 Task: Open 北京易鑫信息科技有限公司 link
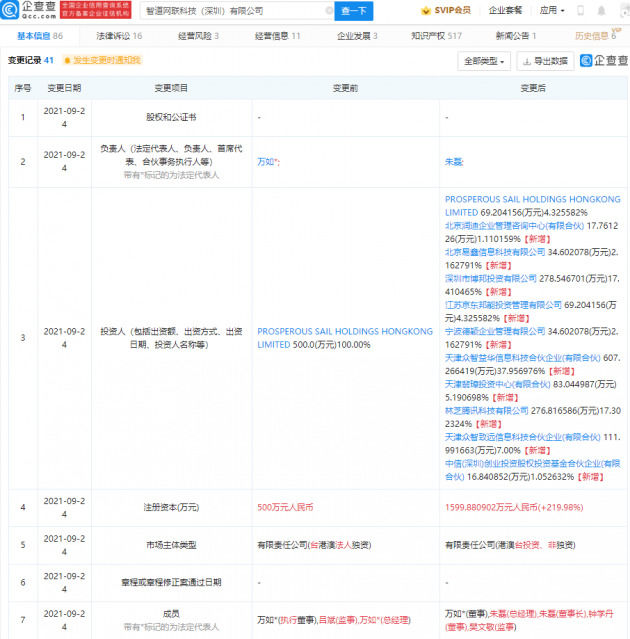495,252
